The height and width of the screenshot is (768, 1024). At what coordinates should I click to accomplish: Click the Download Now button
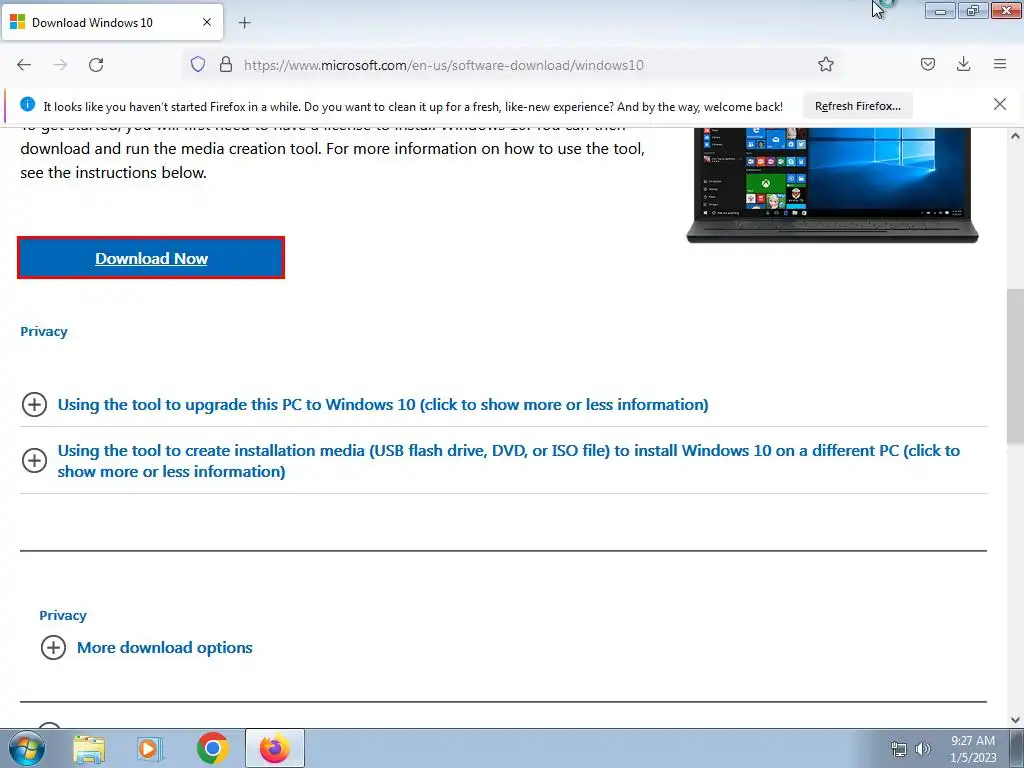point(151,258)
